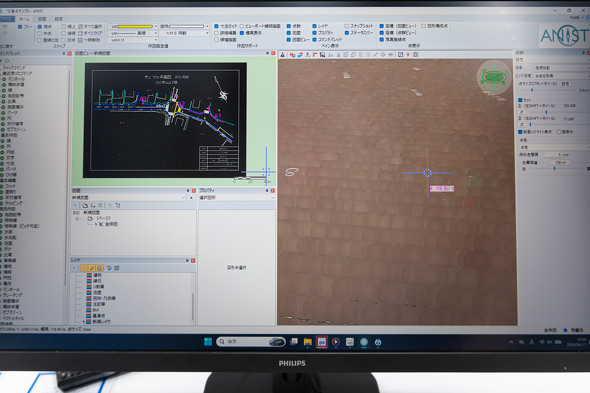Viewport: 590px width, 393px height.
Task: Click the すべて選択 snap button
Action: [x=90, y=26]
